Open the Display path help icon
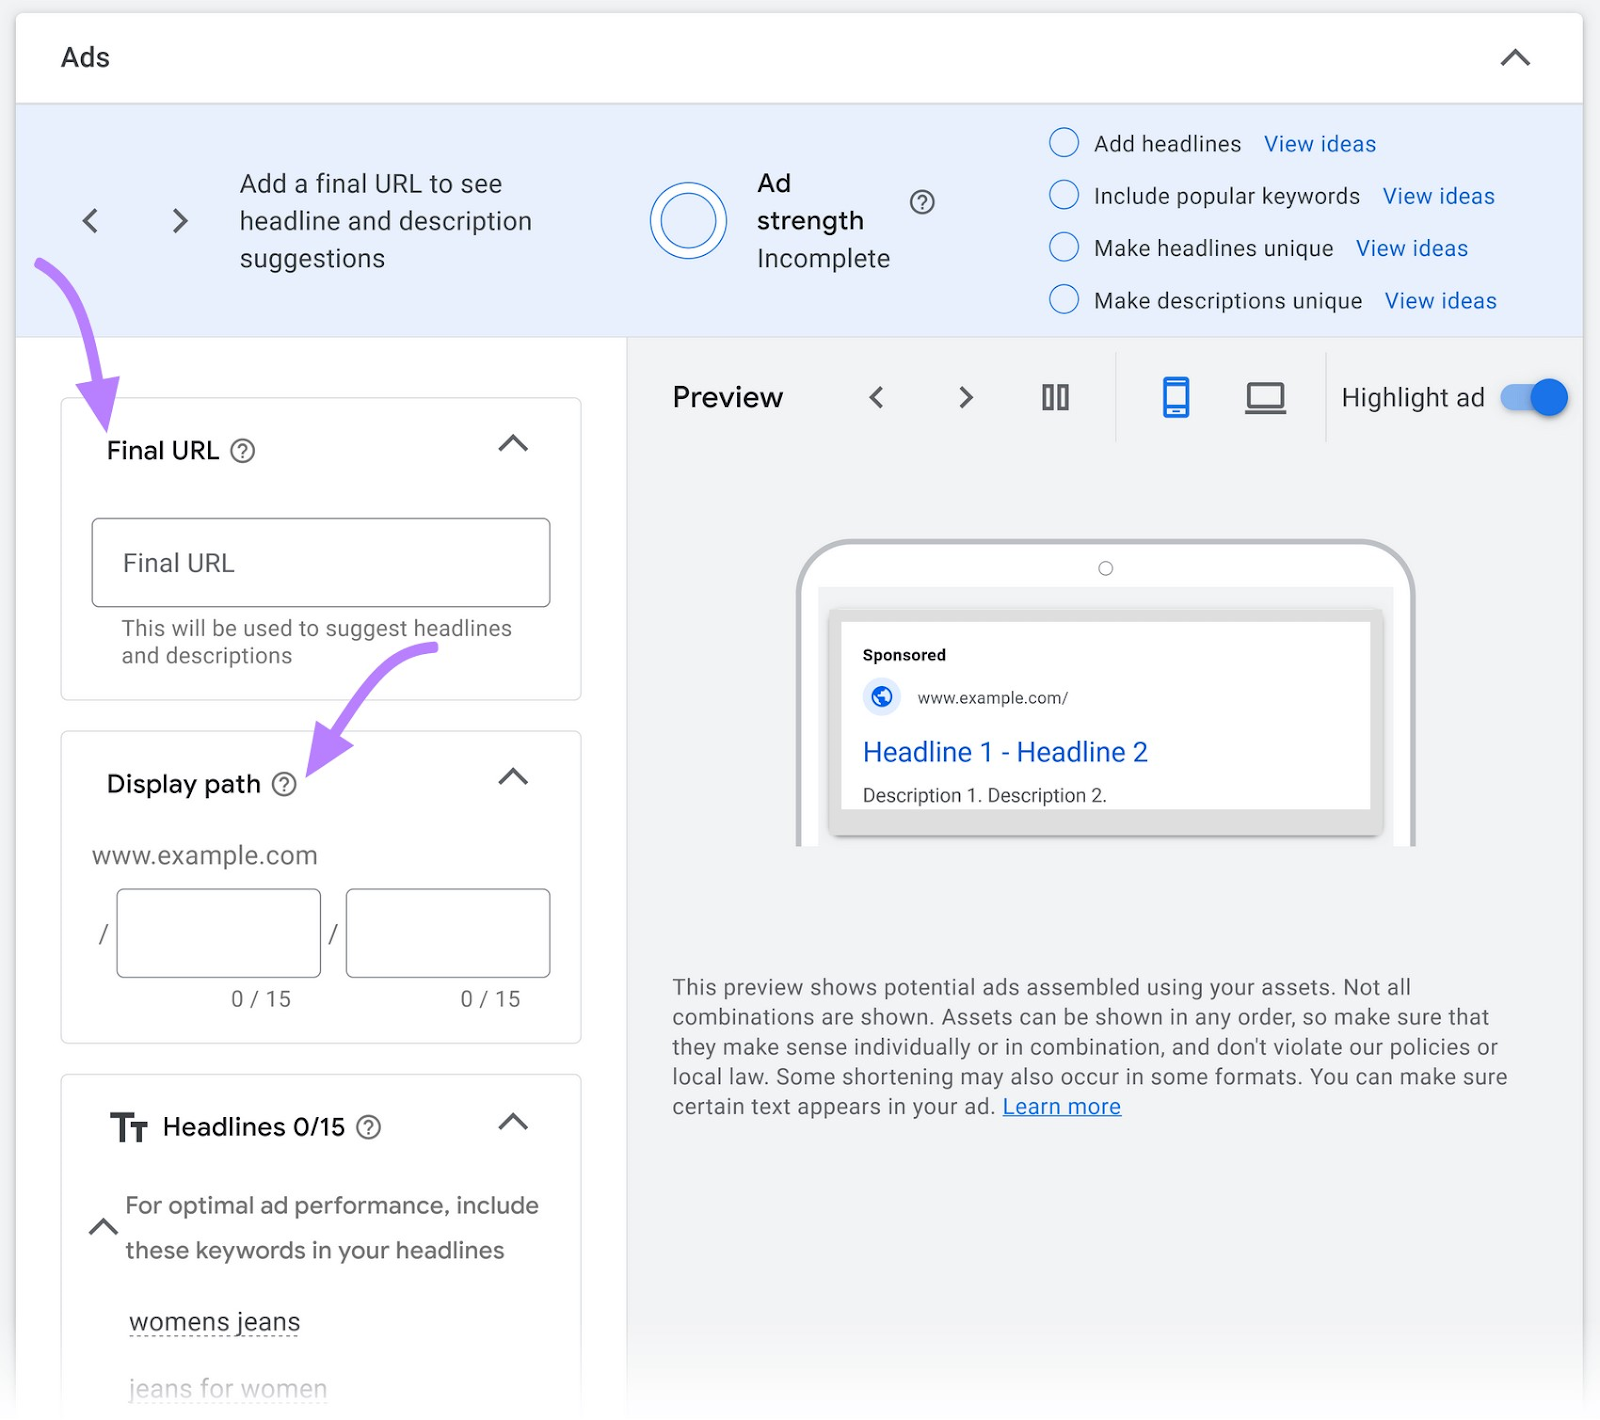Image resolution: width=1600 pixels, height=1420 pixels. tap(284, 784)
